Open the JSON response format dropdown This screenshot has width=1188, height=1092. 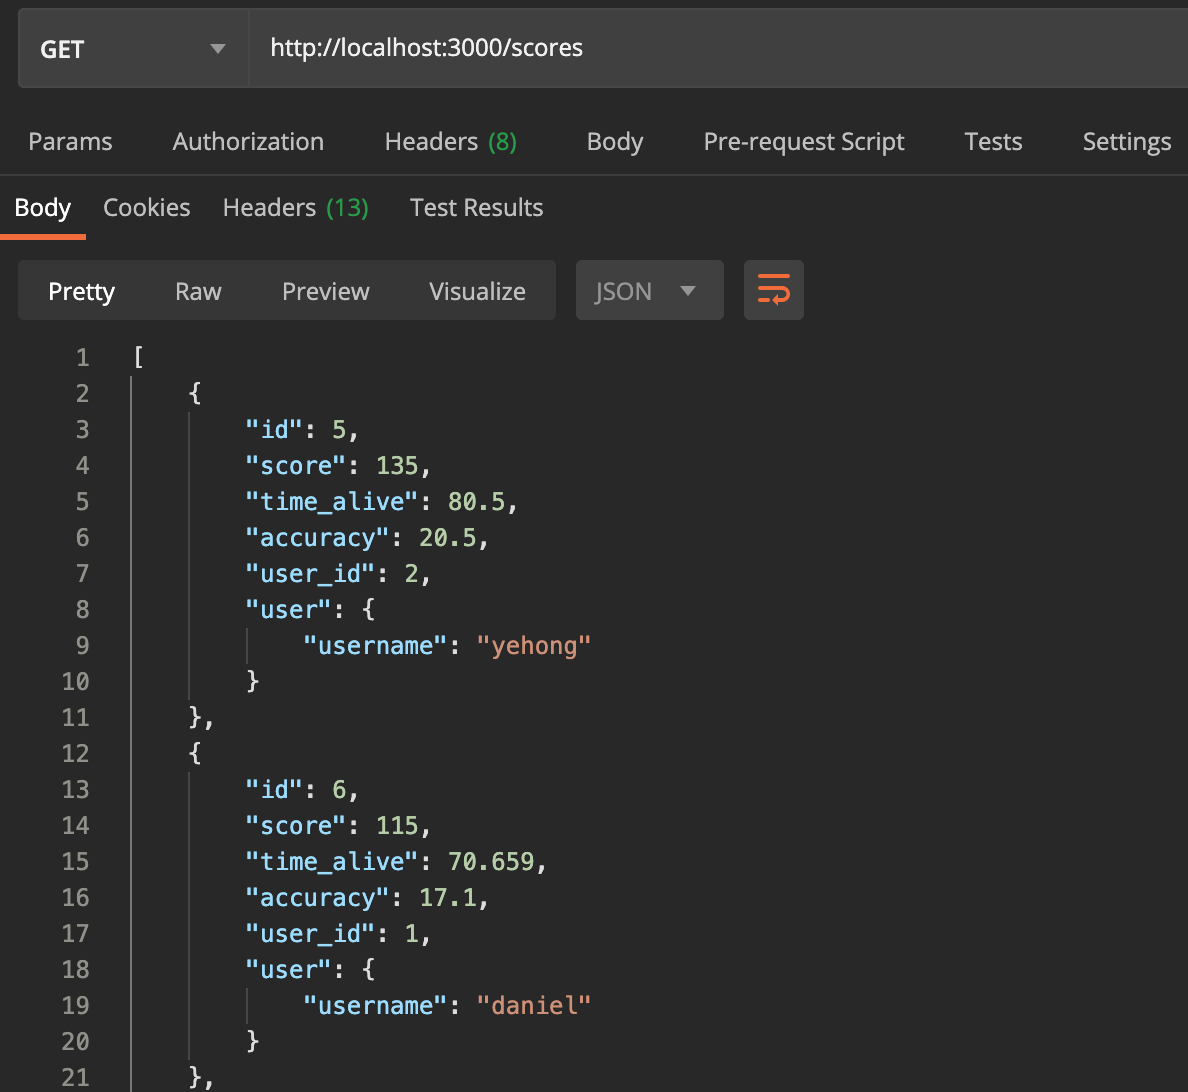[x=648, y=290]
